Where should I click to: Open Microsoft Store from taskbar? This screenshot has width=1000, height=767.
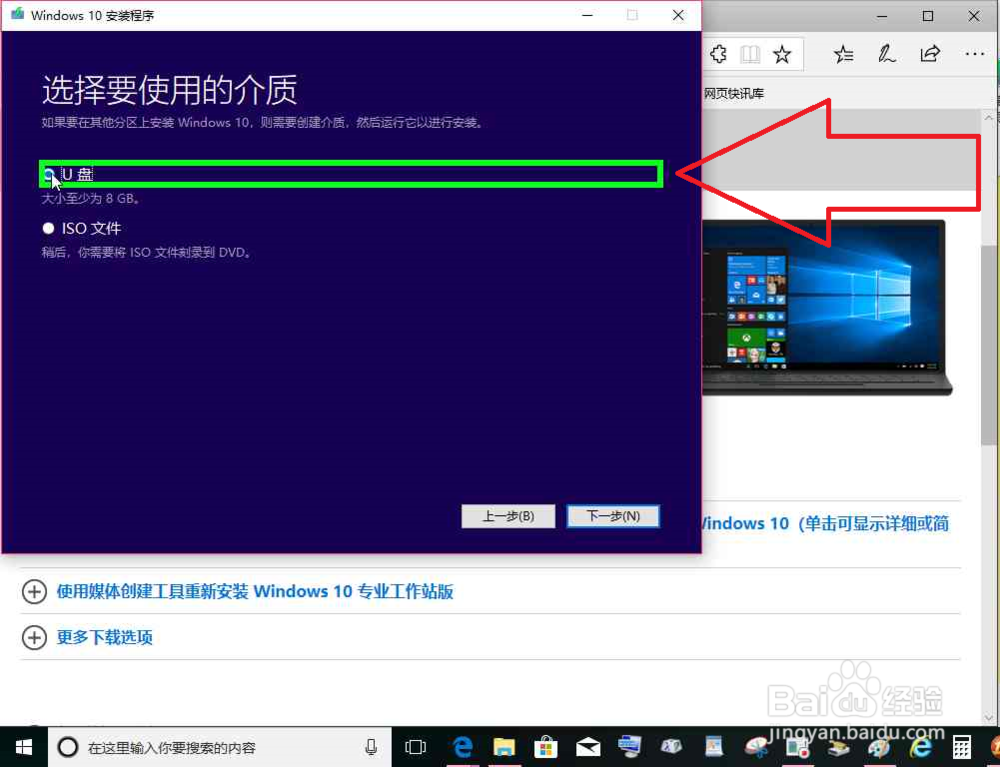[546, 747]
